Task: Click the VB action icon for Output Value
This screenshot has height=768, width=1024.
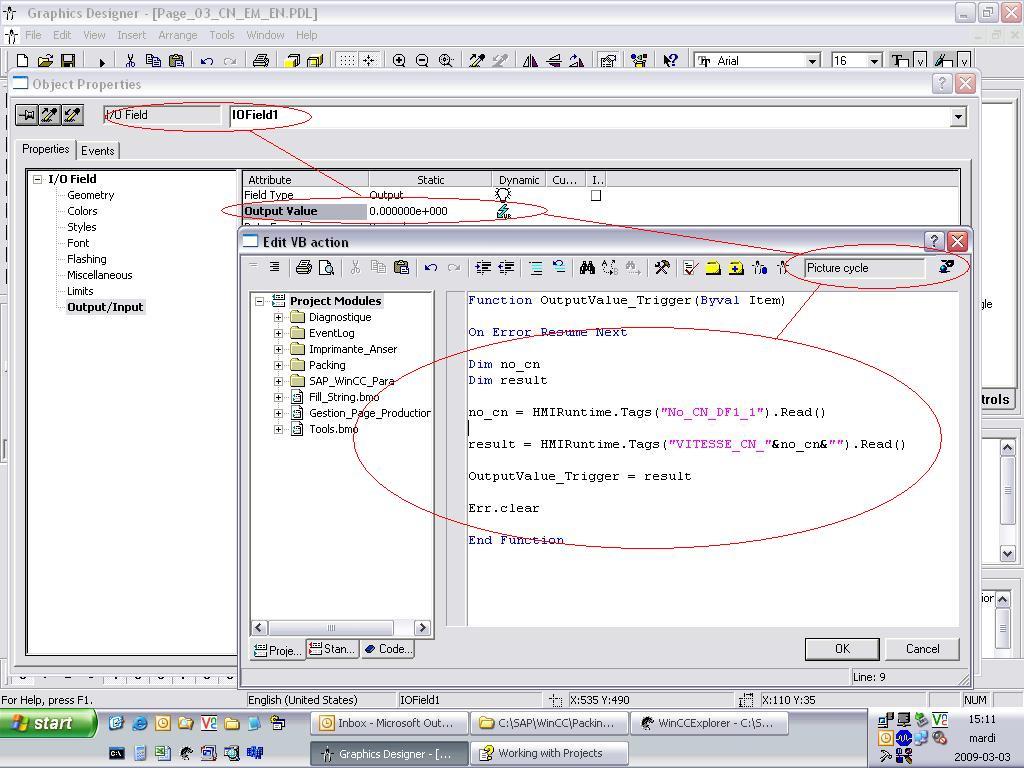Action: click(503, 211)
